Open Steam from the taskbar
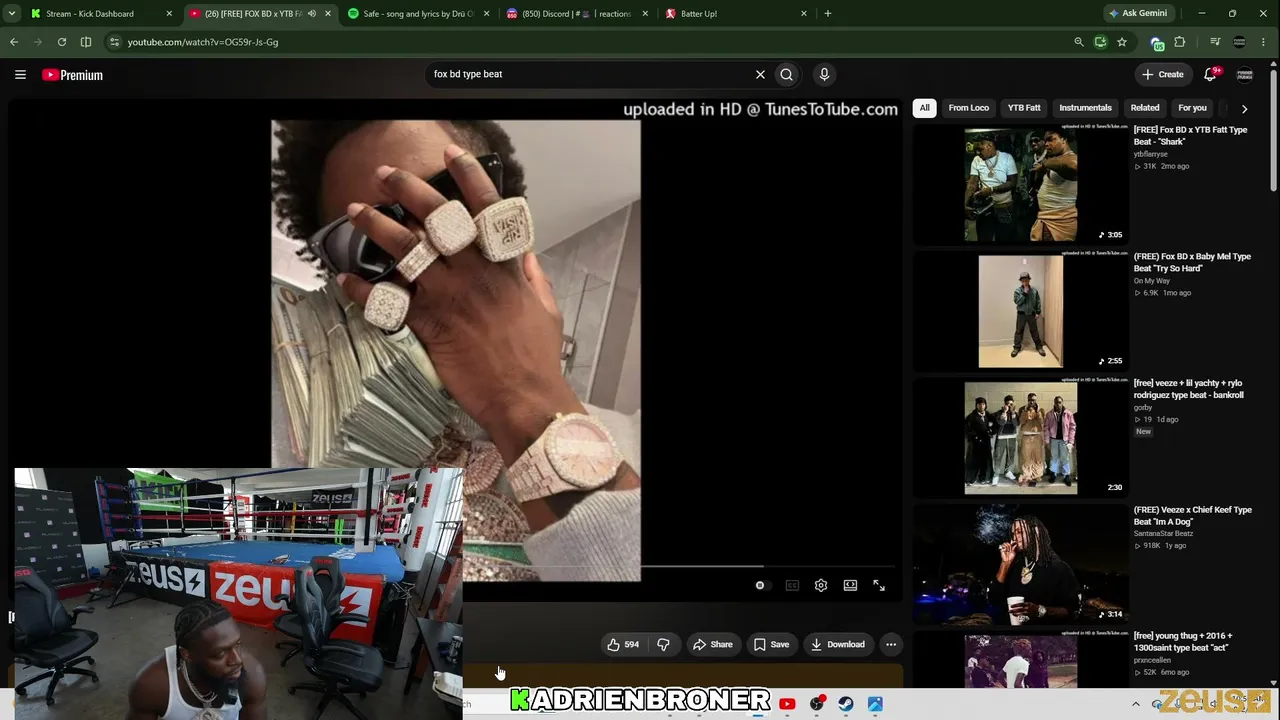The image size is (1280, 720). coord(846,704)
